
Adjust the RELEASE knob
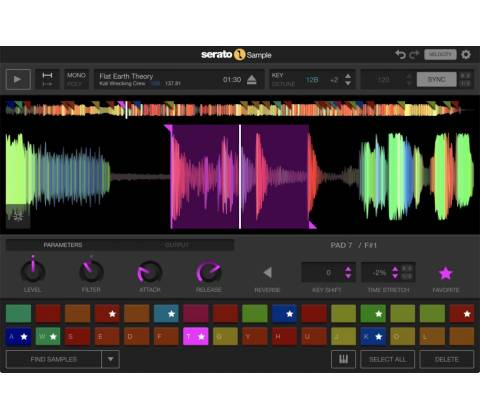209,272
